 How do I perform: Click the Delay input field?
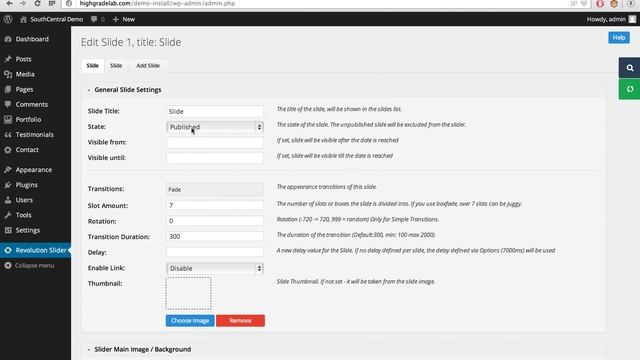click(x=215, y=252)
